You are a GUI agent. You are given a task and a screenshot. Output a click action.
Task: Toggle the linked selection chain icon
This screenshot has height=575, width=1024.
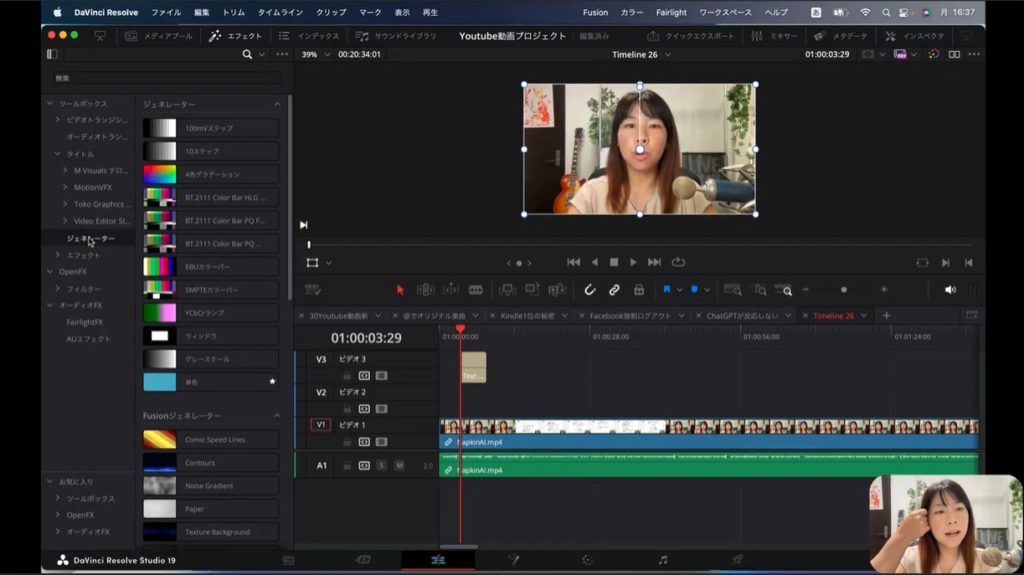click(x=614, y=290)
